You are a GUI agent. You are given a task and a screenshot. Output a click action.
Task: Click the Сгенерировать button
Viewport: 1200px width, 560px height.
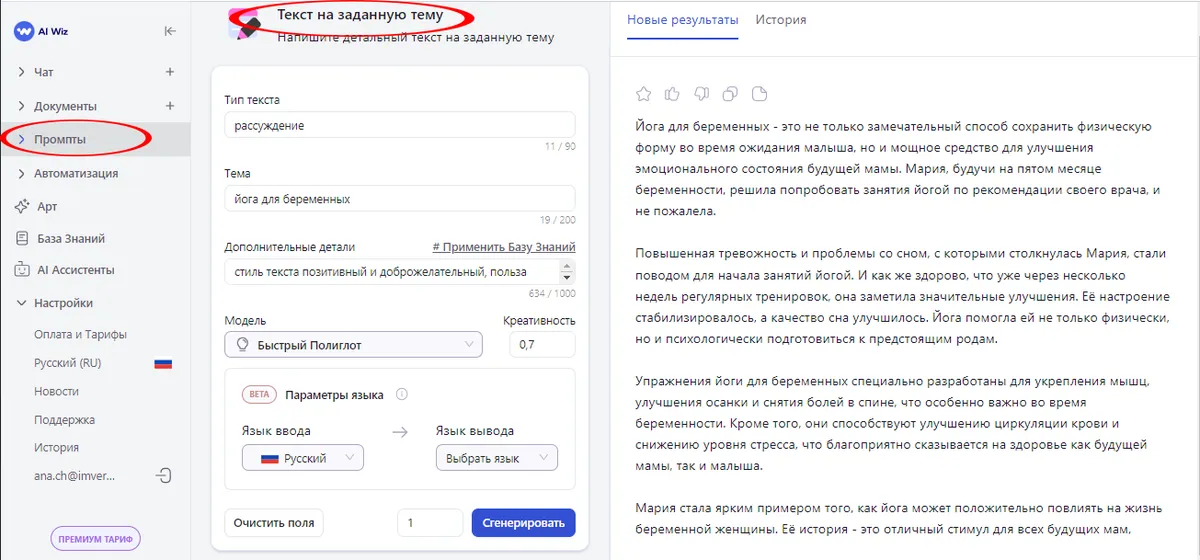tap(524, 523)
